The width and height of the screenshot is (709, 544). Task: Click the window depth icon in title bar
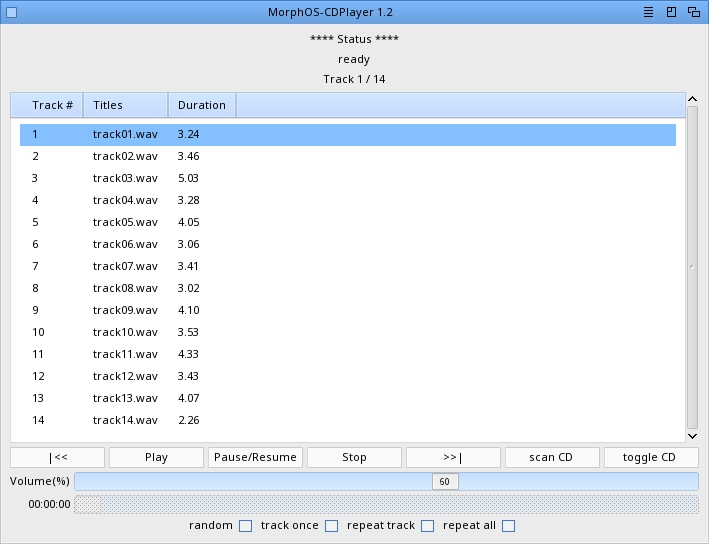pyautogui.click(x=694, y=12)
